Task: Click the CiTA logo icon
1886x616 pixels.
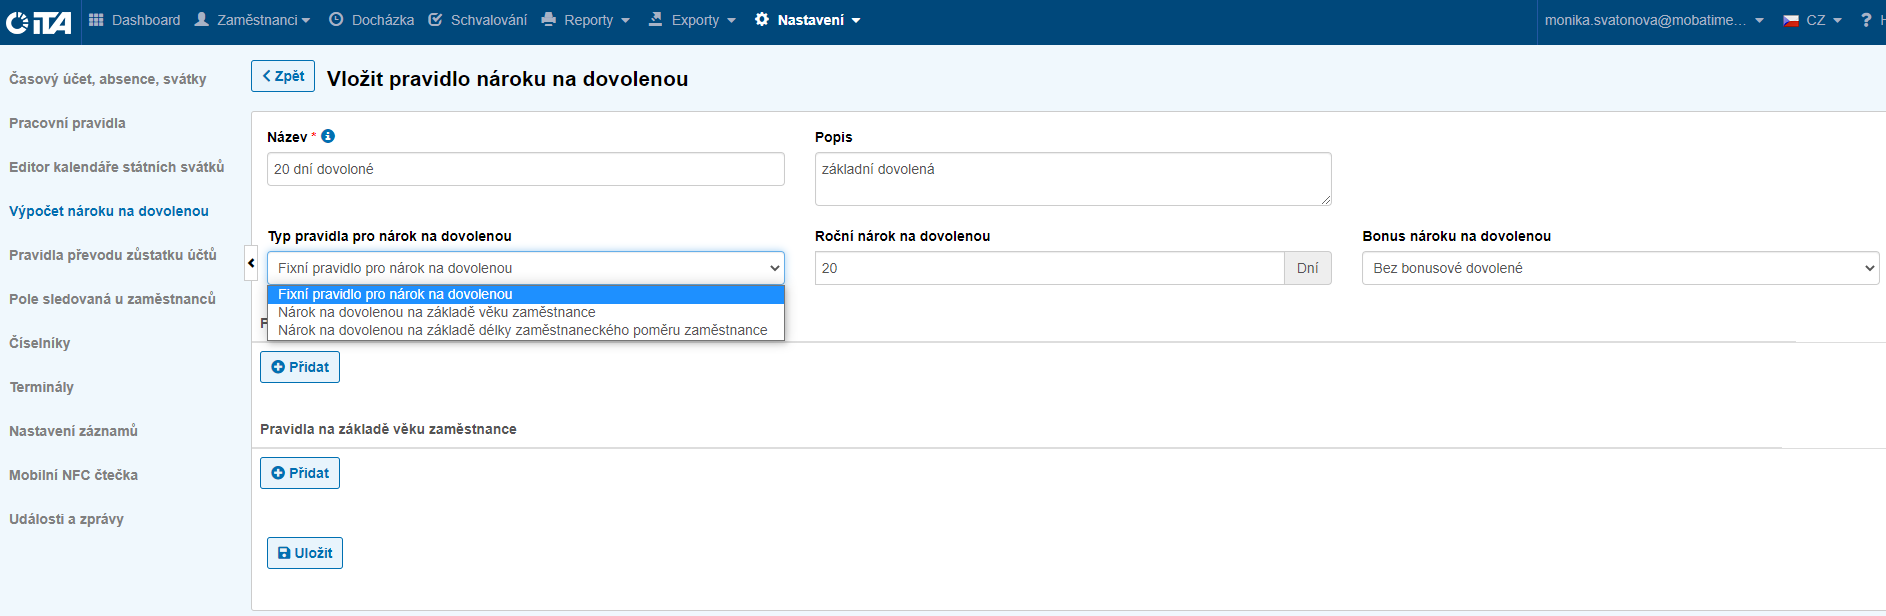Action: pos(38,21)
